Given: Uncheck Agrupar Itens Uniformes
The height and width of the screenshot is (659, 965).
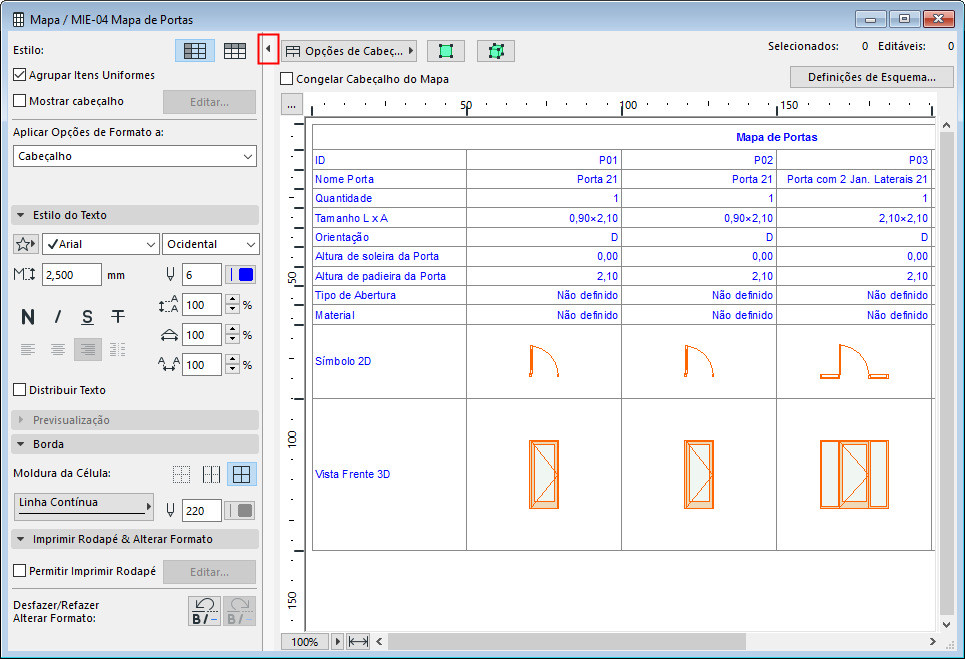Looking at the screenshot, I should 20,75.
